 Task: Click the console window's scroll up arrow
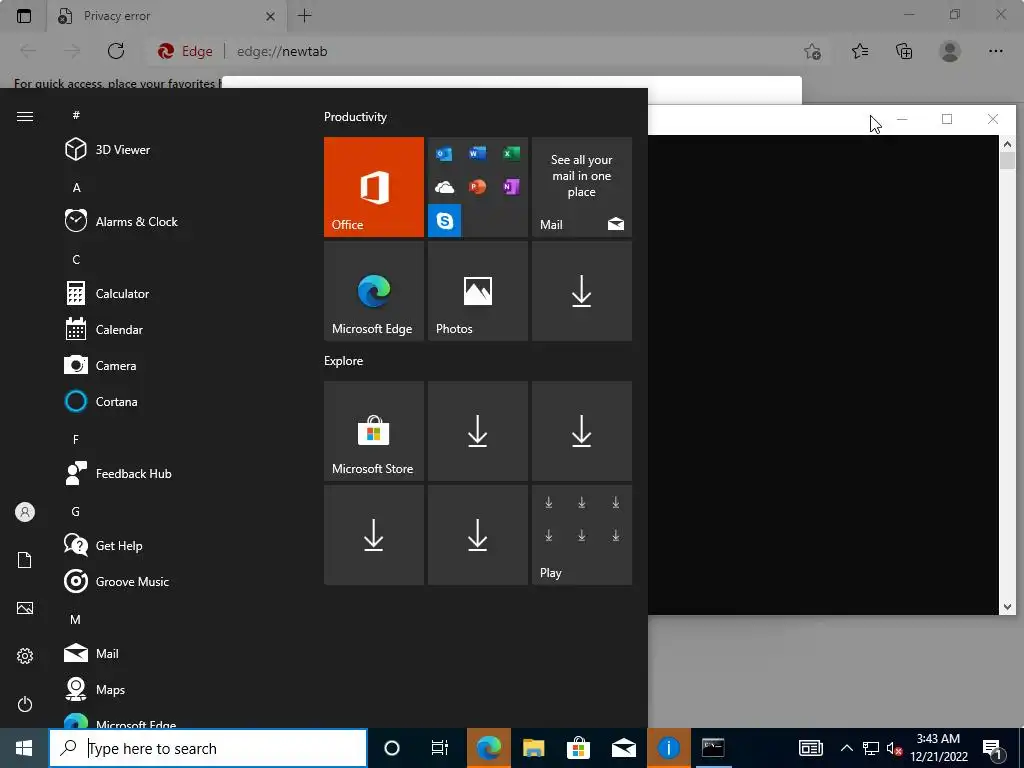pyautogui.click(x=1007, y=144)
